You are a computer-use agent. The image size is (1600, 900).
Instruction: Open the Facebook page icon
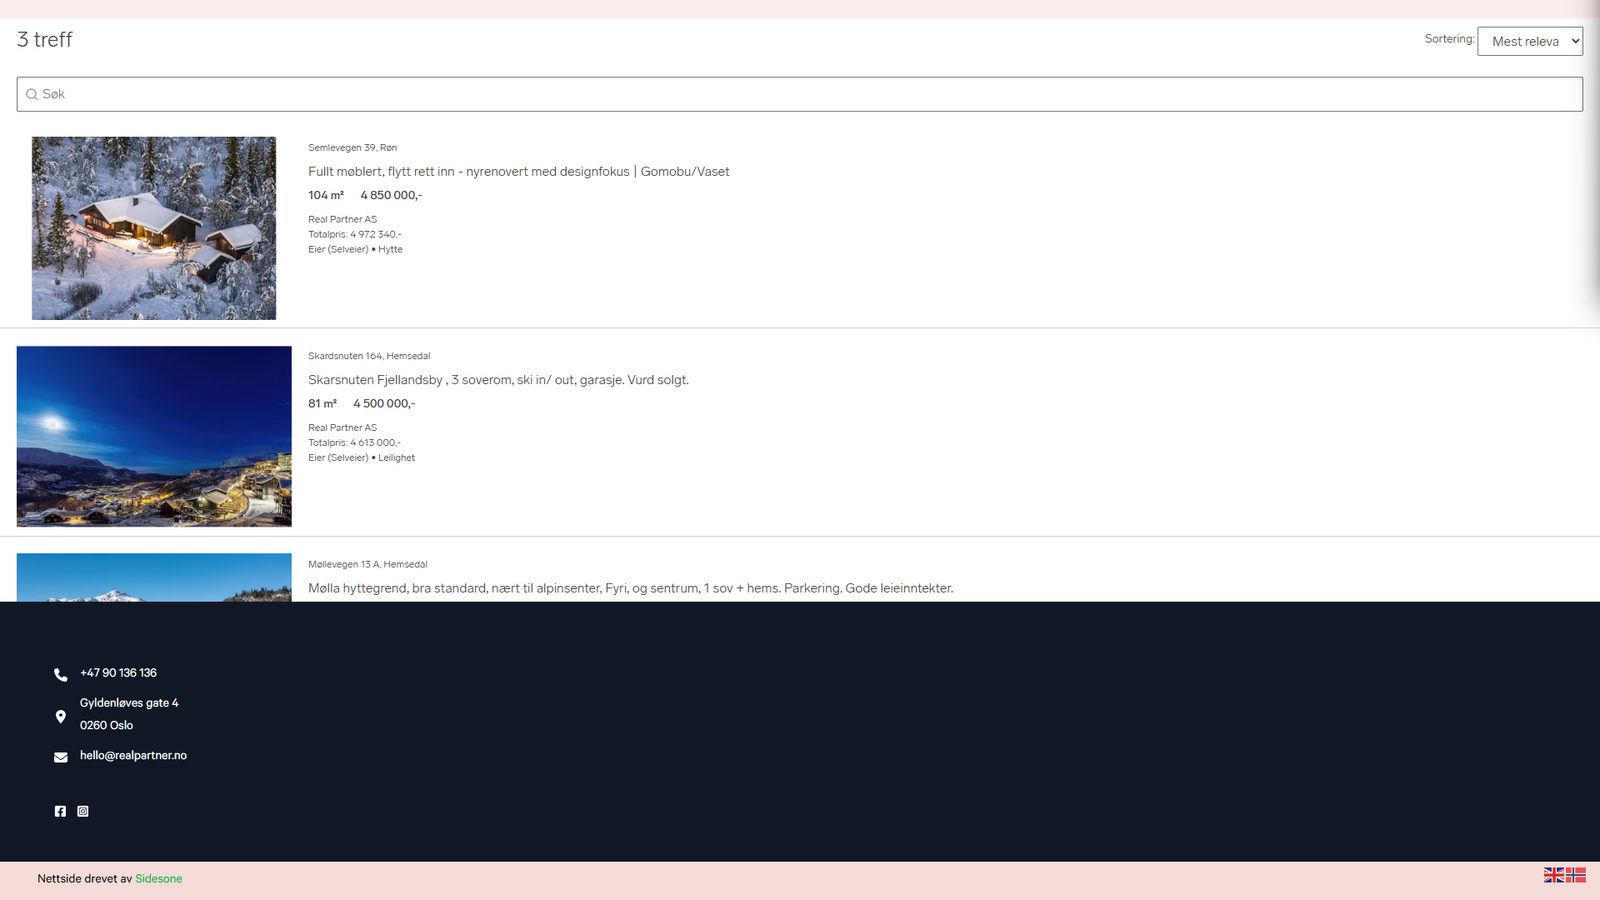[x=60, y=811]
